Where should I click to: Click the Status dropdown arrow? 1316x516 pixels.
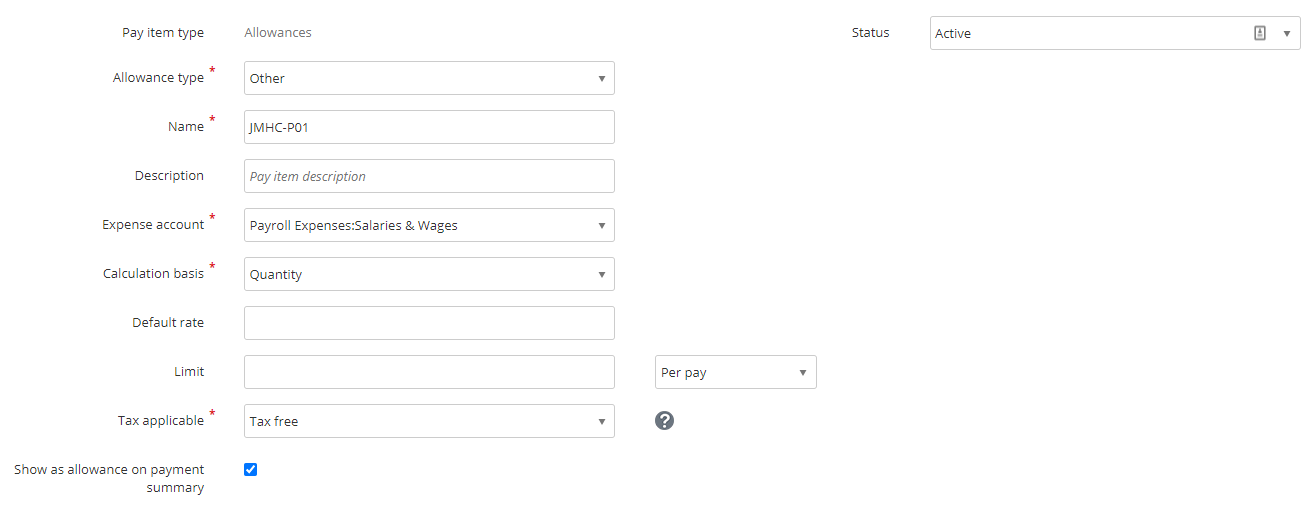pyautogui.click(x=1287, y=33)
